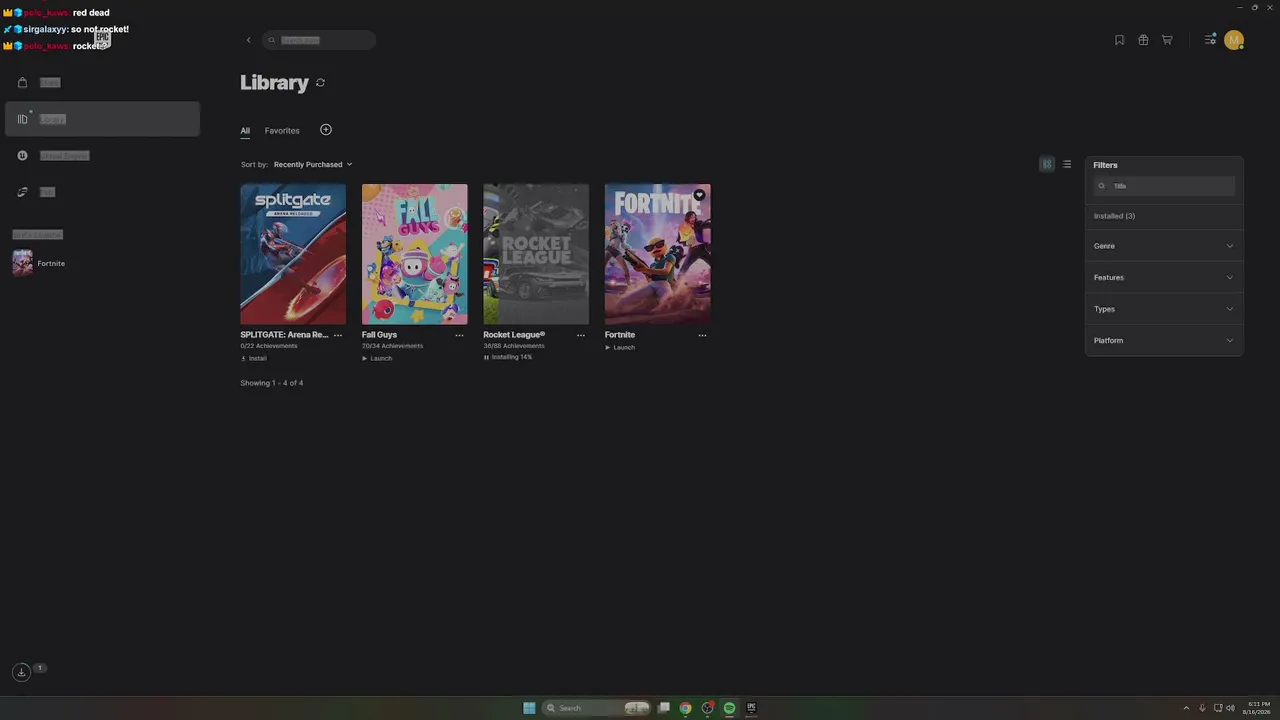Open microphone icon in system tray
Viewport: 1280px width, 720px height.
pyautogui.click(x=1202, y=708)
